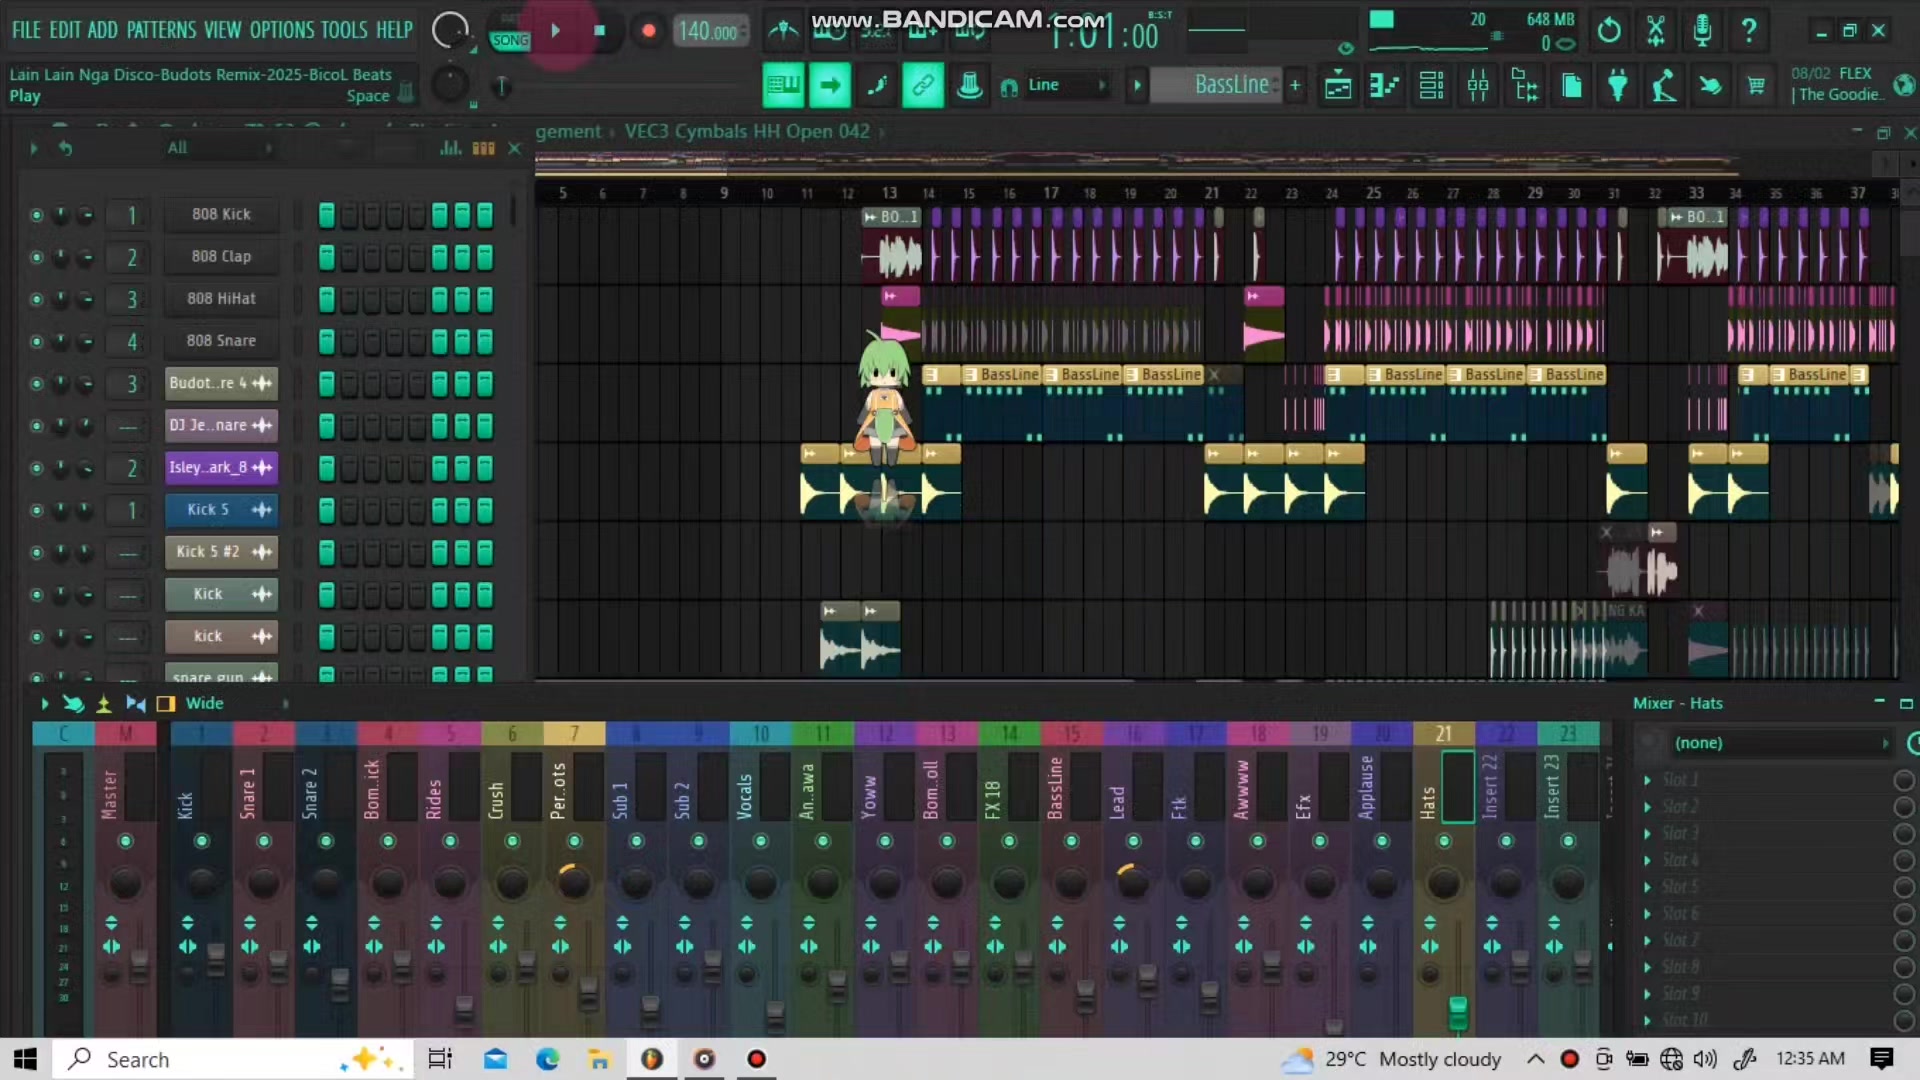
Task: Expand mixer effect Slot 2 arrow
Action: click(x=1647, y=807)
